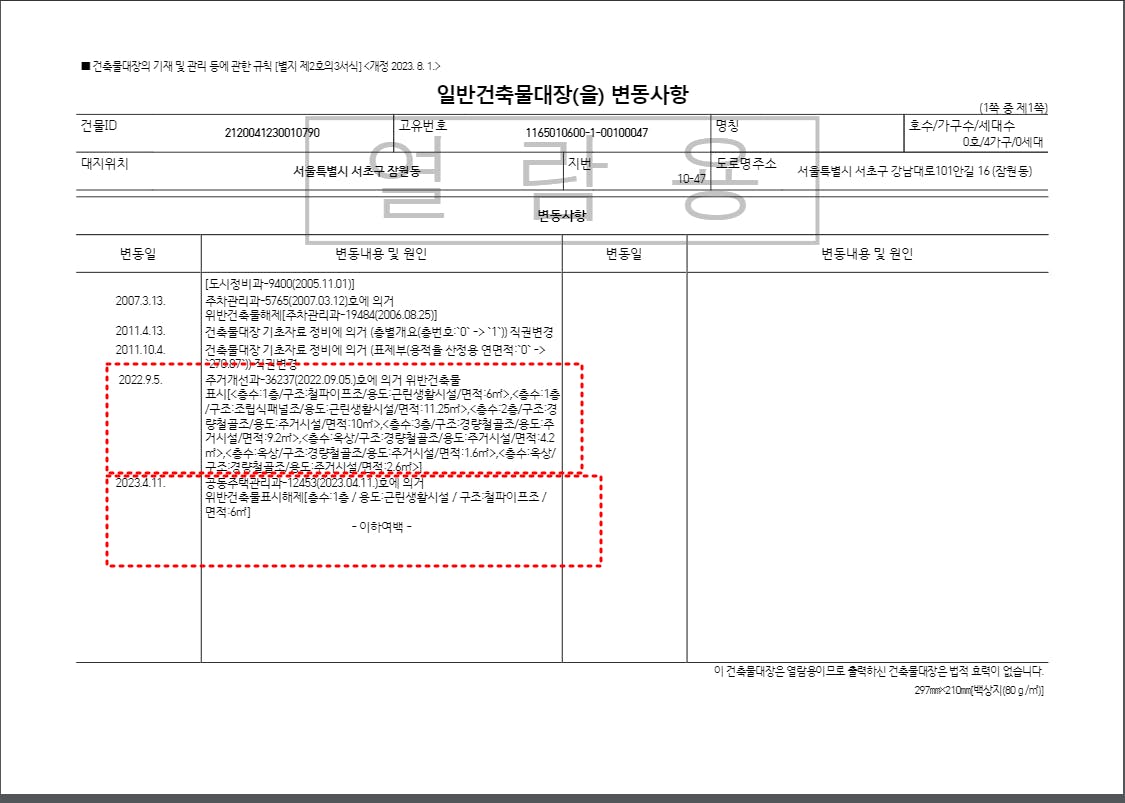Click the 고유번호 label
1125x803 pixels.
(423, 126)
